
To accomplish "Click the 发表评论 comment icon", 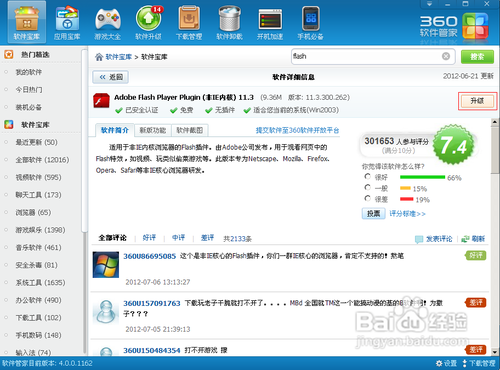I will coord(419,239).
